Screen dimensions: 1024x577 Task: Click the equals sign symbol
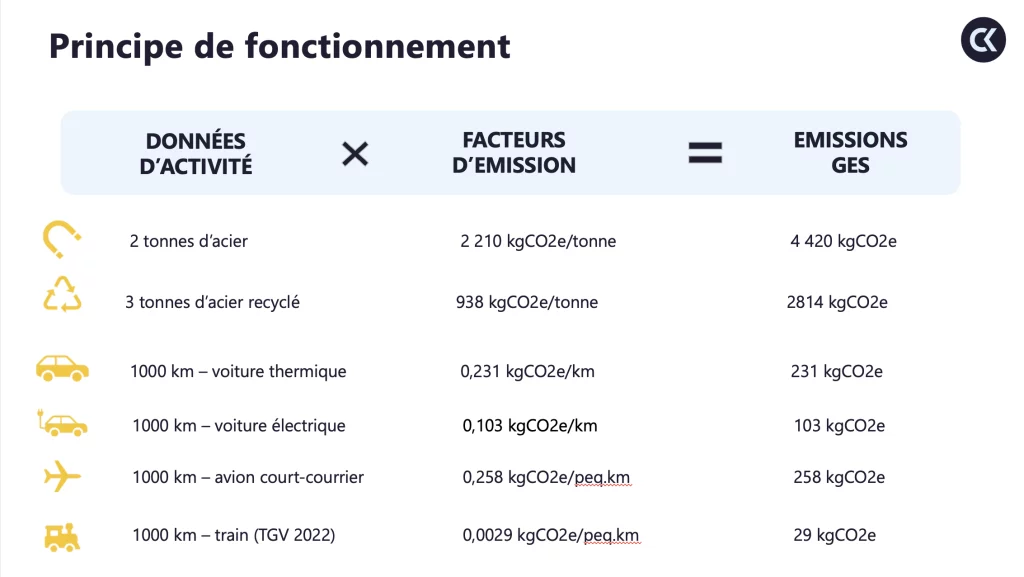(705, 153)
